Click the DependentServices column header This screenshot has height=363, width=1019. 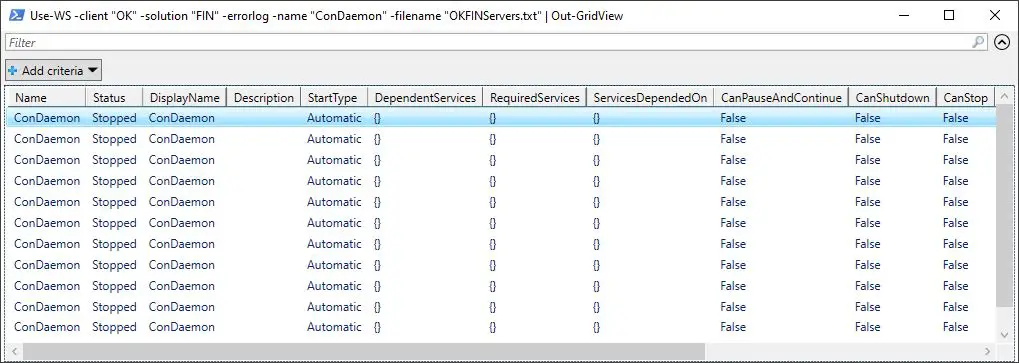[x=426, y=97]
